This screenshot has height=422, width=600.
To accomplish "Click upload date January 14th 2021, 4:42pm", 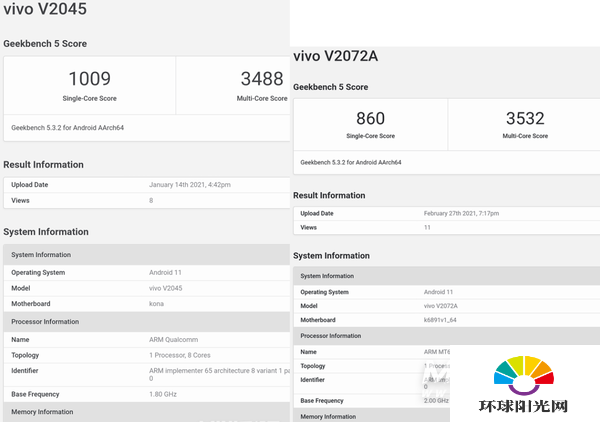I will [x=190, y=185].
